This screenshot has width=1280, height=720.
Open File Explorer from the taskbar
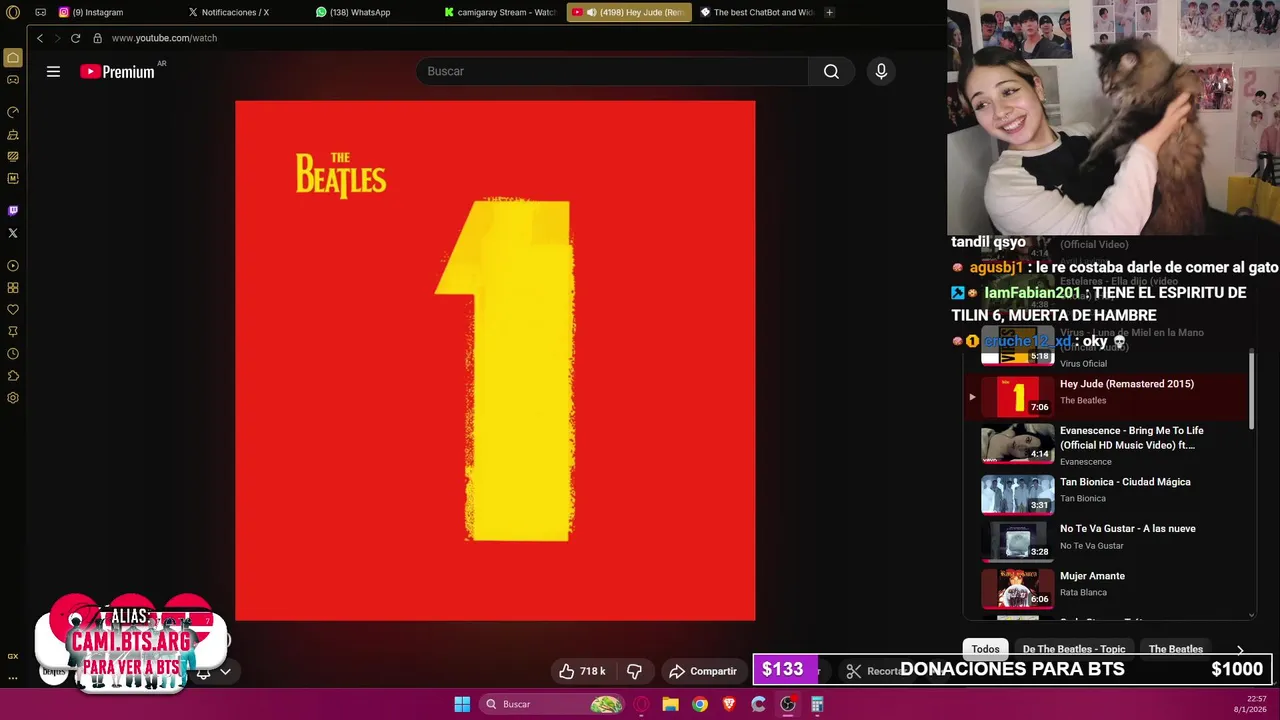(x=671, y=704)
